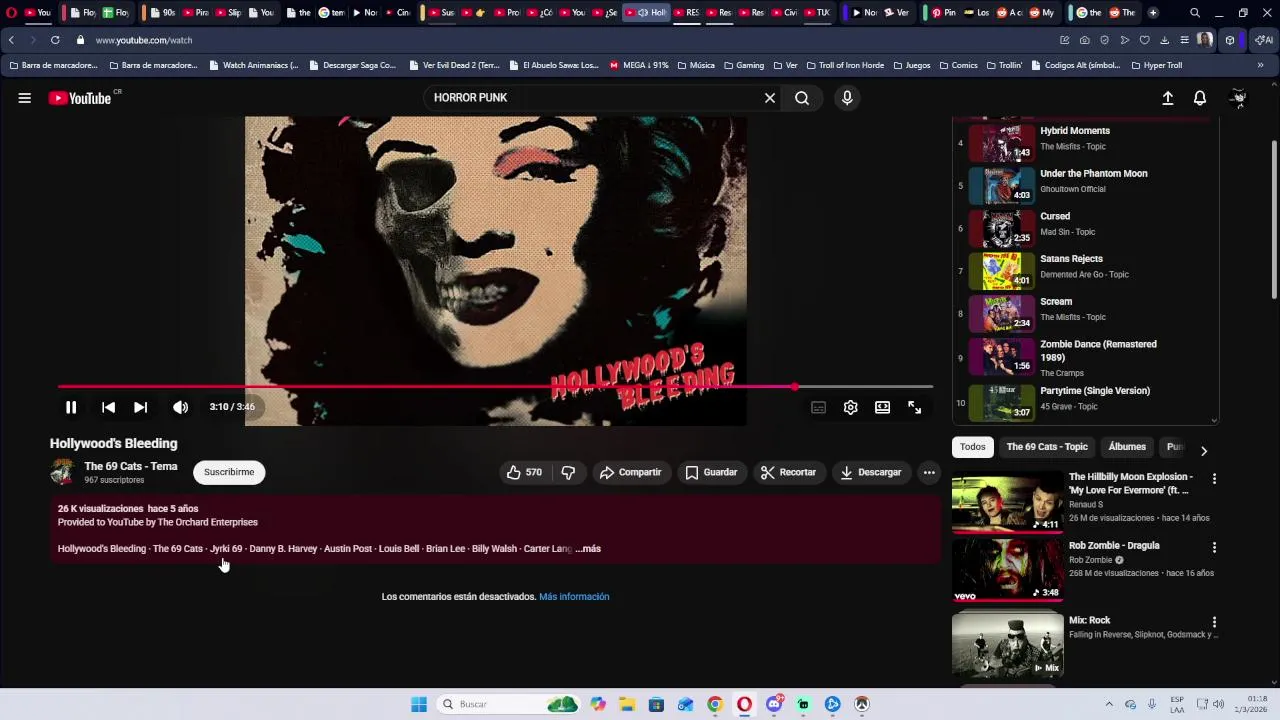Expand the description with ...más
This screenshot has width=1280, height=720.
[x=588, y=549]
